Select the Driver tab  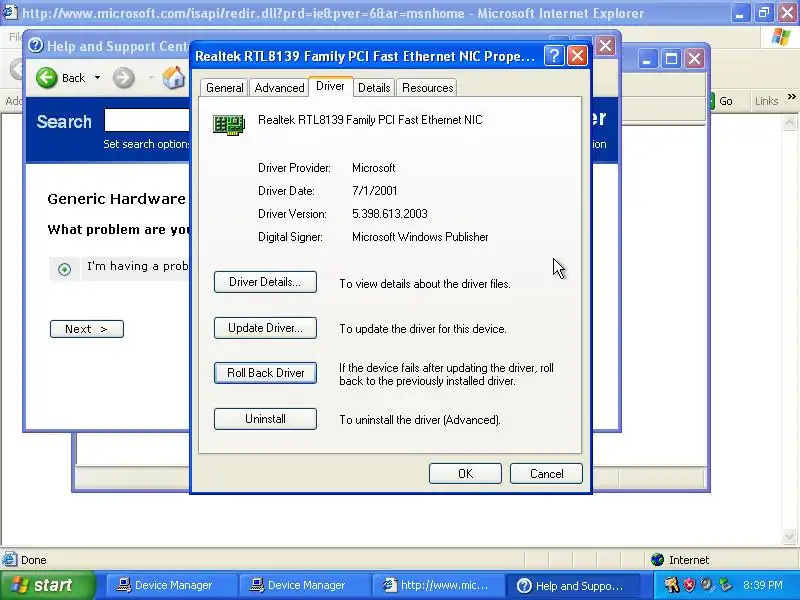pos(330,86)
